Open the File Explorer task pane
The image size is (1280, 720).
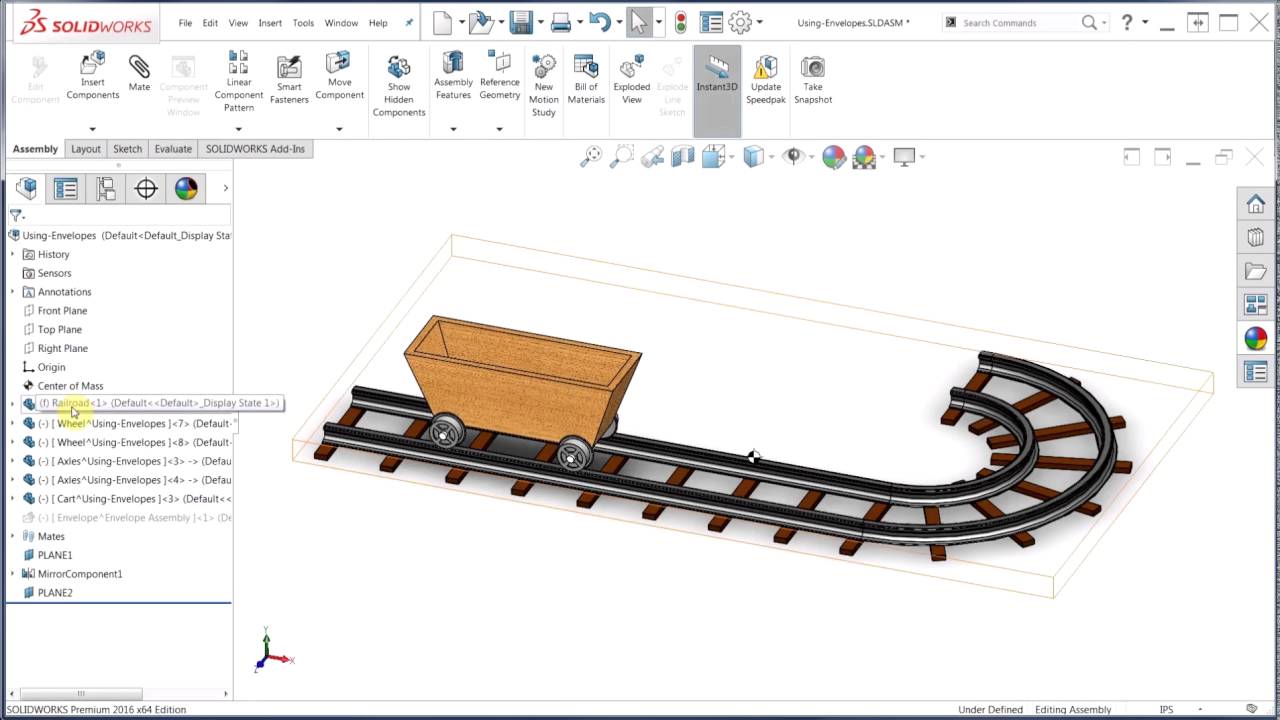tap(1255, 271)
